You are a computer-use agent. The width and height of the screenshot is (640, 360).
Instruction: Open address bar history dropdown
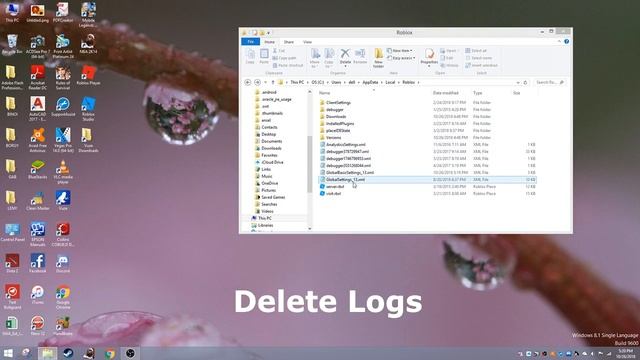(x=518, y=82)
